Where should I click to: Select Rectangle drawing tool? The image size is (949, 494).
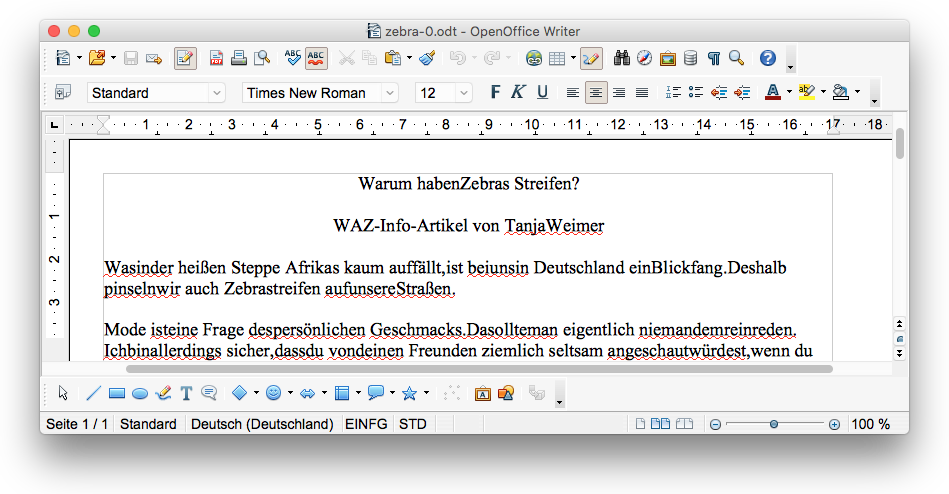(117, 394)
